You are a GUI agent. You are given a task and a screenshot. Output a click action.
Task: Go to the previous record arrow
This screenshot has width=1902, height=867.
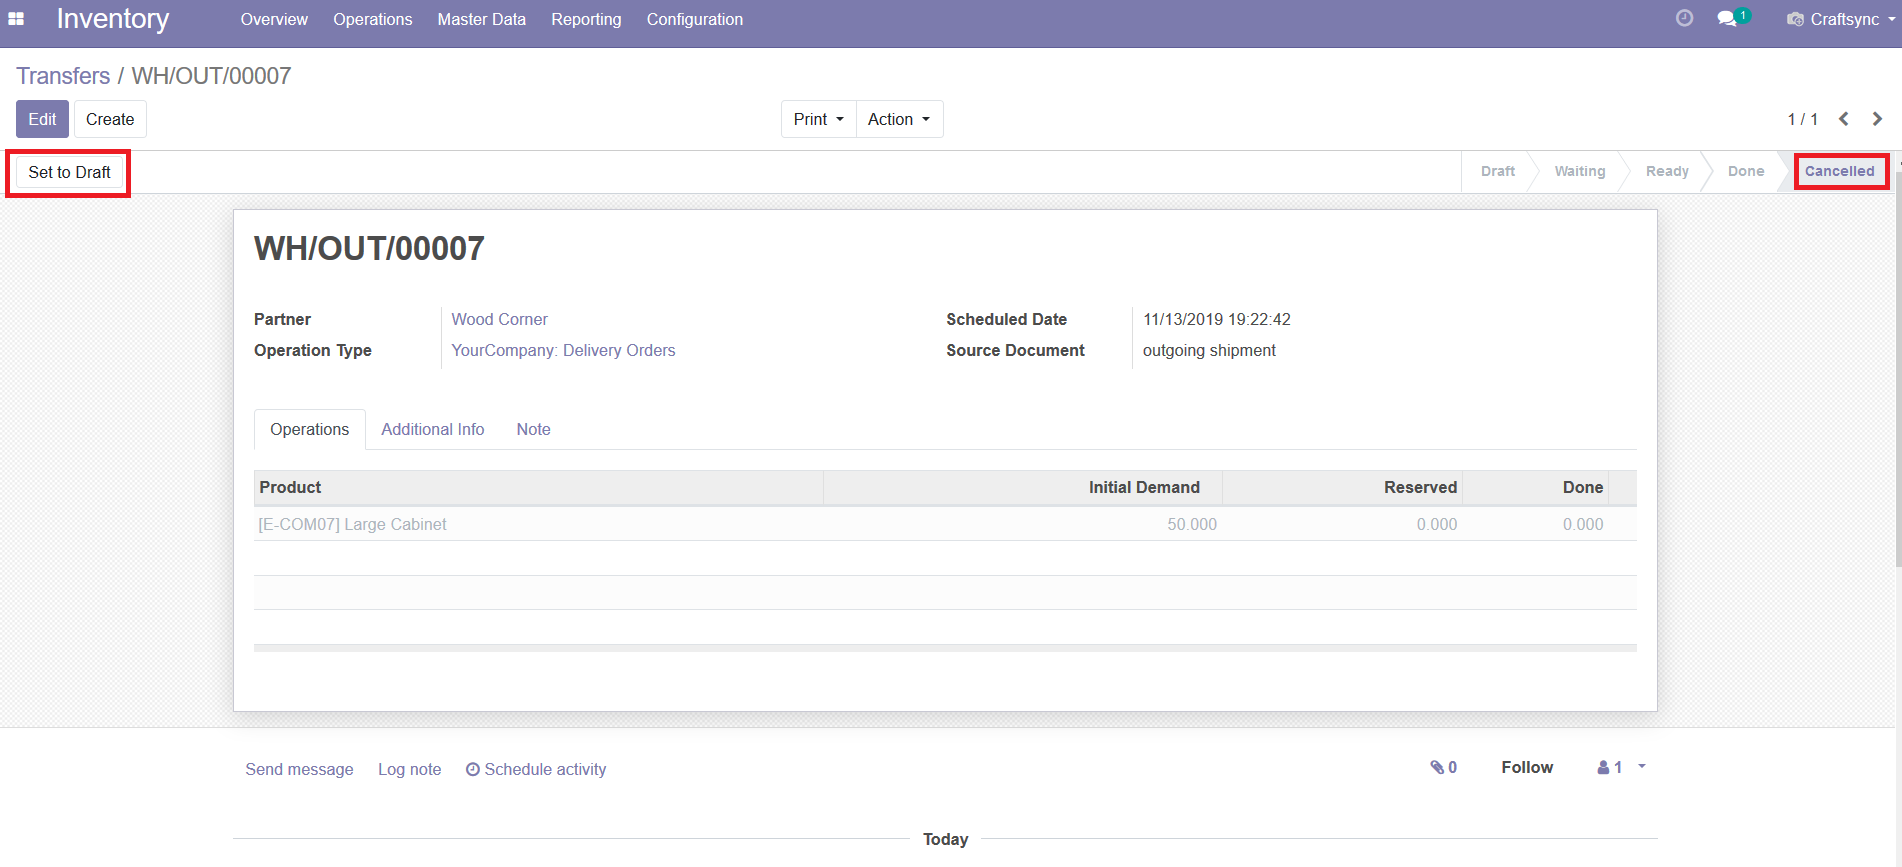click(1843, 119)
